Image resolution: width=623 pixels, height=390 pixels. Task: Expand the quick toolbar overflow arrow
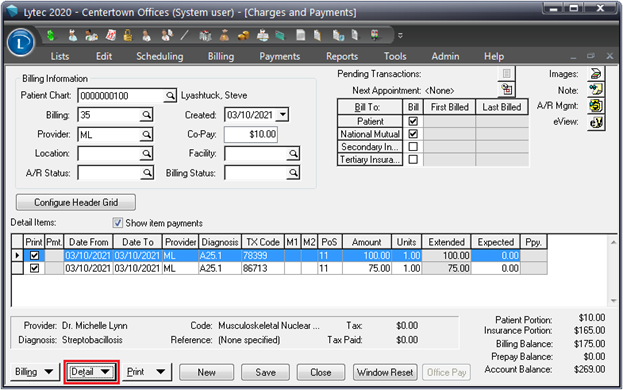tap(400, 36)
